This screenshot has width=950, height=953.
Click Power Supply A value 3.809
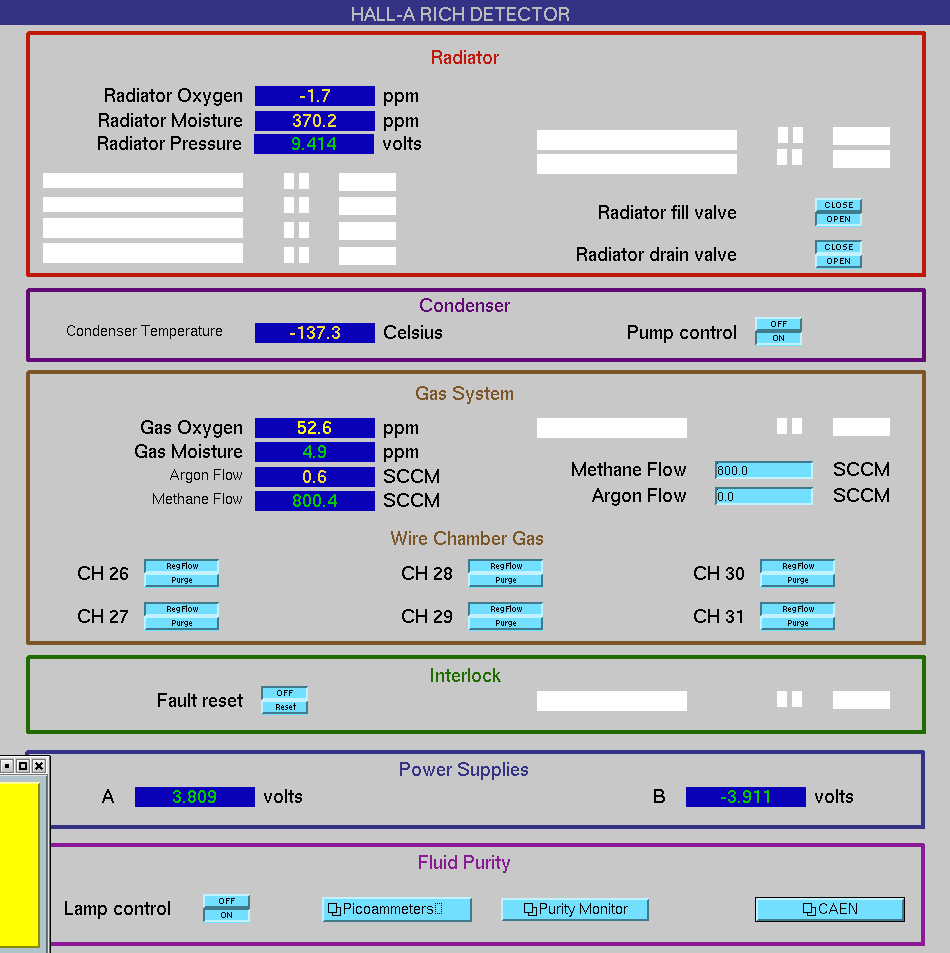click(194, 797)
